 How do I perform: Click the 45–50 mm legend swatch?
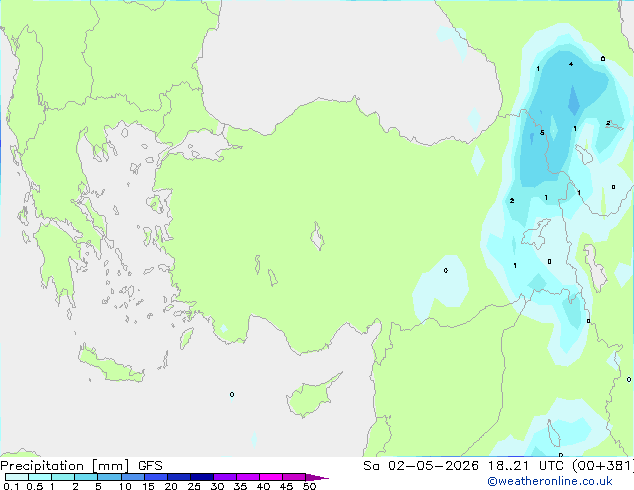coord(294,477)
